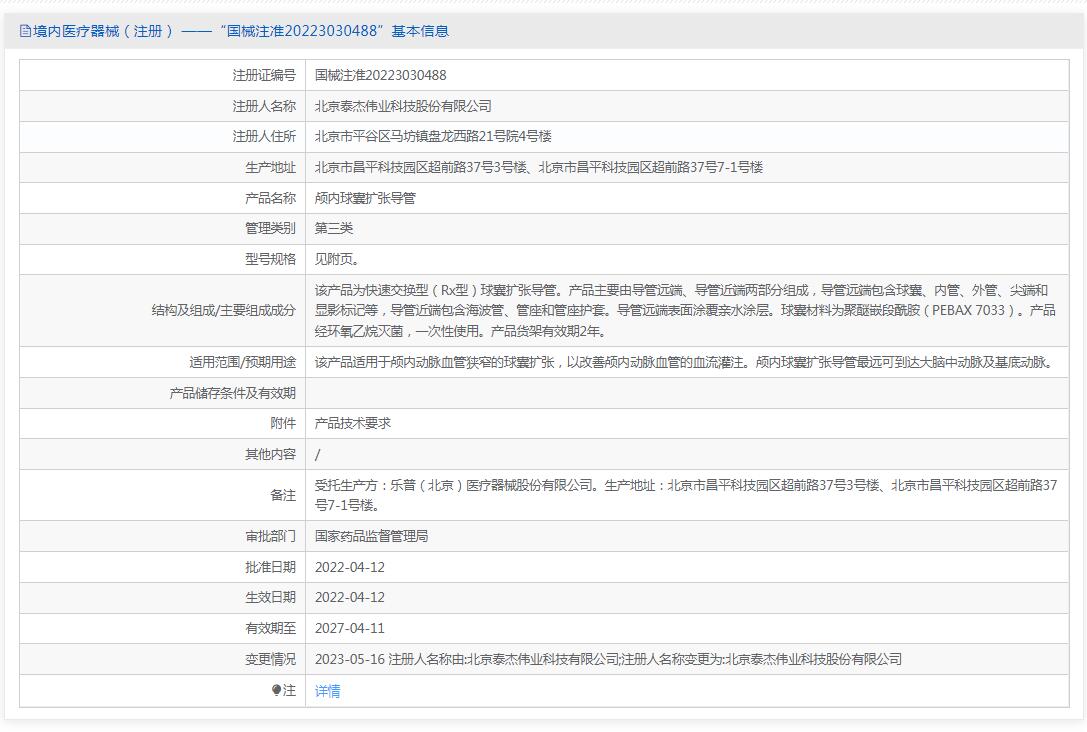Click the bulb icon beside 注 label
This screenshot has height=732, width=1087.
(277, 691)
